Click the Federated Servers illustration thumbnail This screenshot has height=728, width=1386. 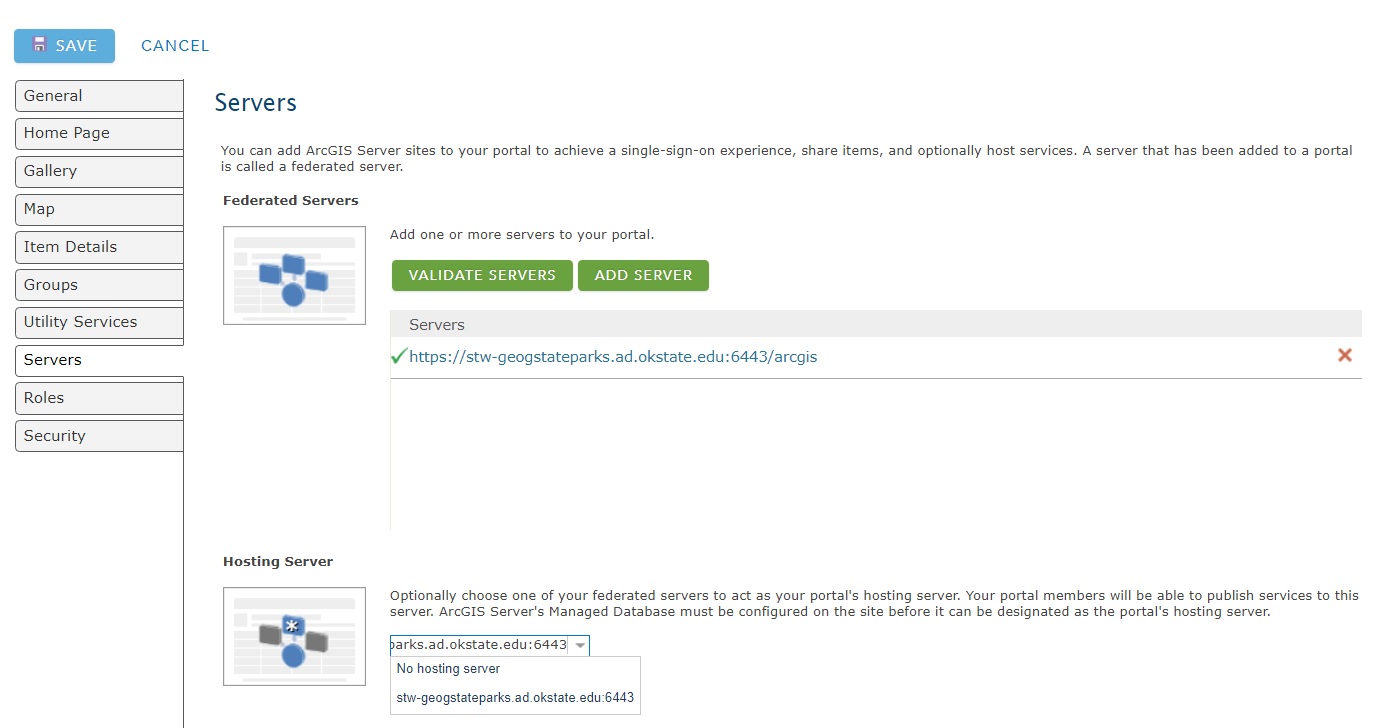(294, 275)
